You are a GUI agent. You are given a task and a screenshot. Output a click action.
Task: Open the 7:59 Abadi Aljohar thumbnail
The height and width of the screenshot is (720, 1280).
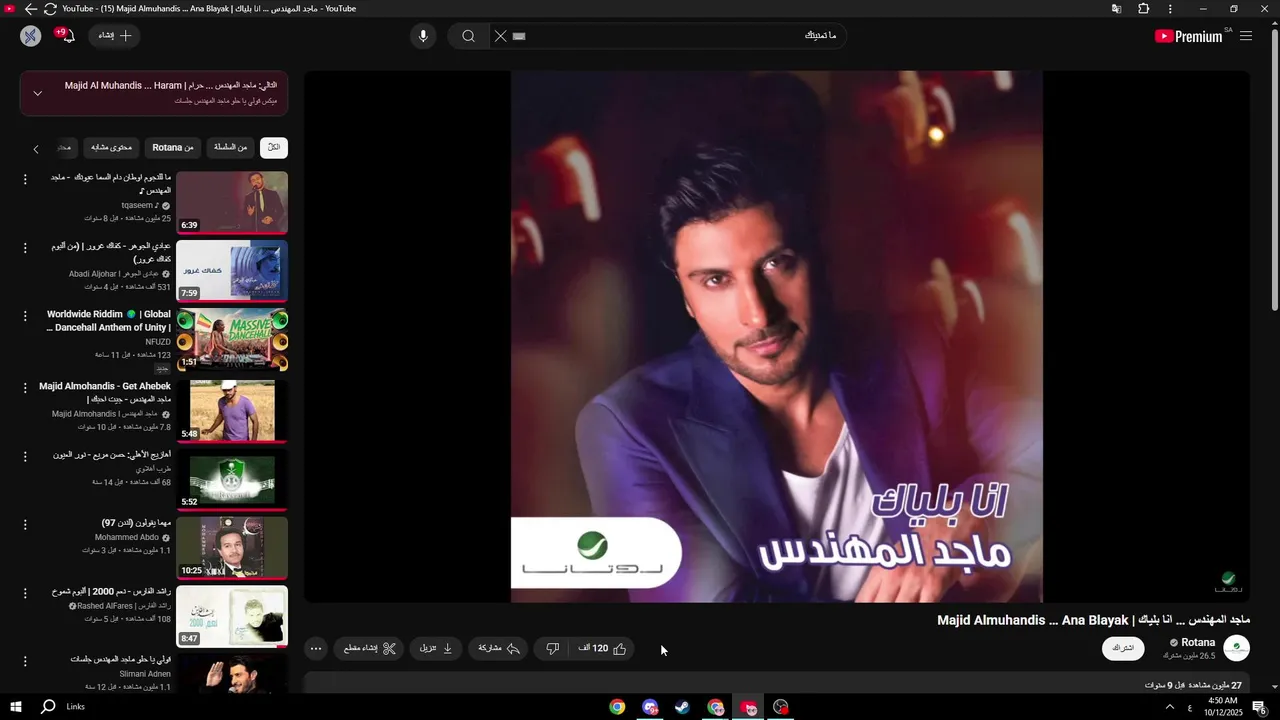pos(232,270)
